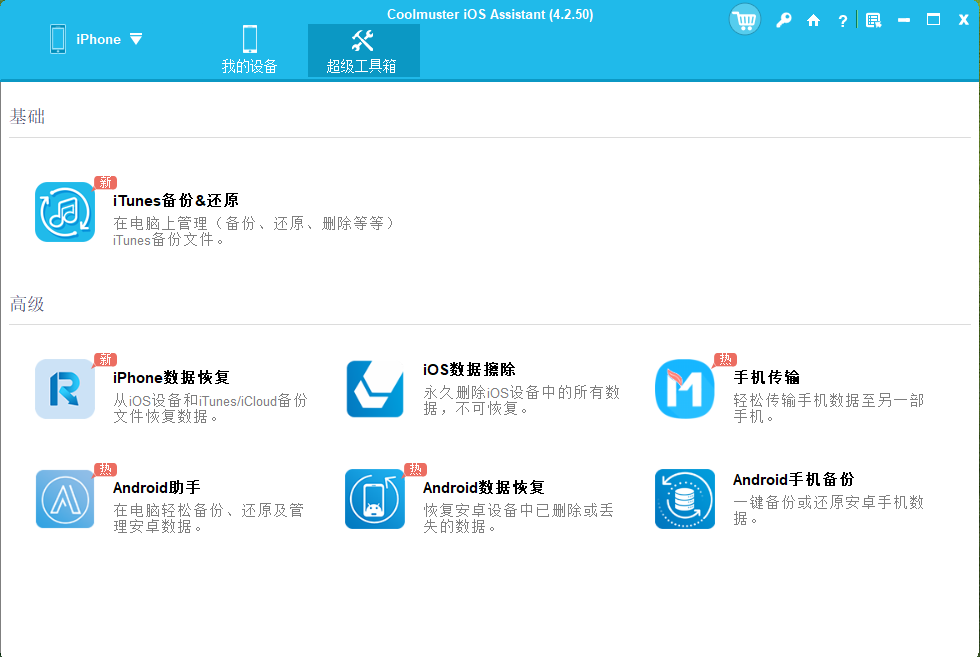Launch the iTunes备份&还原 icon
This screenshot has width=980, height=657.
click(65, 212)
